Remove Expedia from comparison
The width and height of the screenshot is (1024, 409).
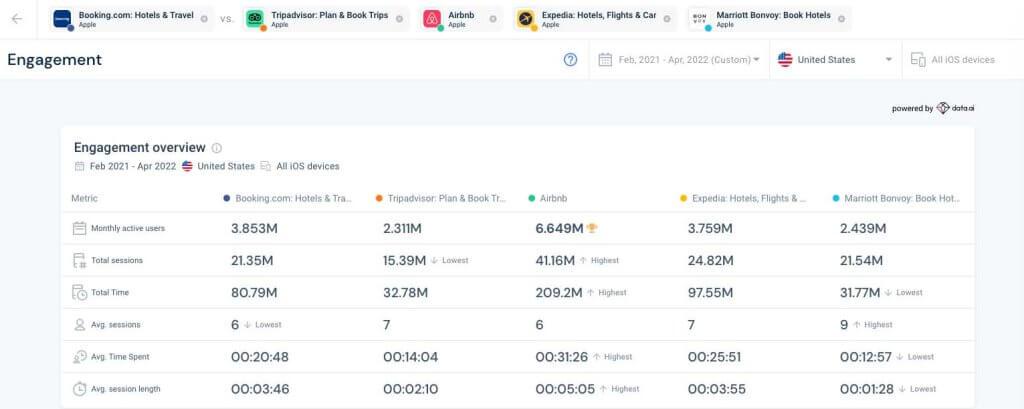click(667, 19)
